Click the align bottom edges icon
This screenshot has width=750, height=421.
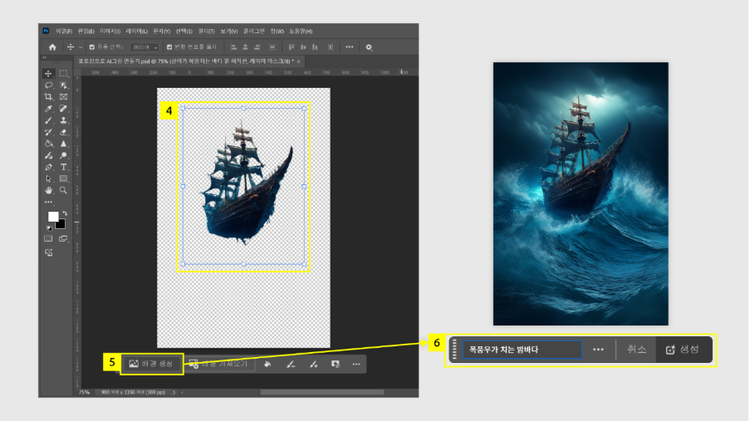point(315,47)
